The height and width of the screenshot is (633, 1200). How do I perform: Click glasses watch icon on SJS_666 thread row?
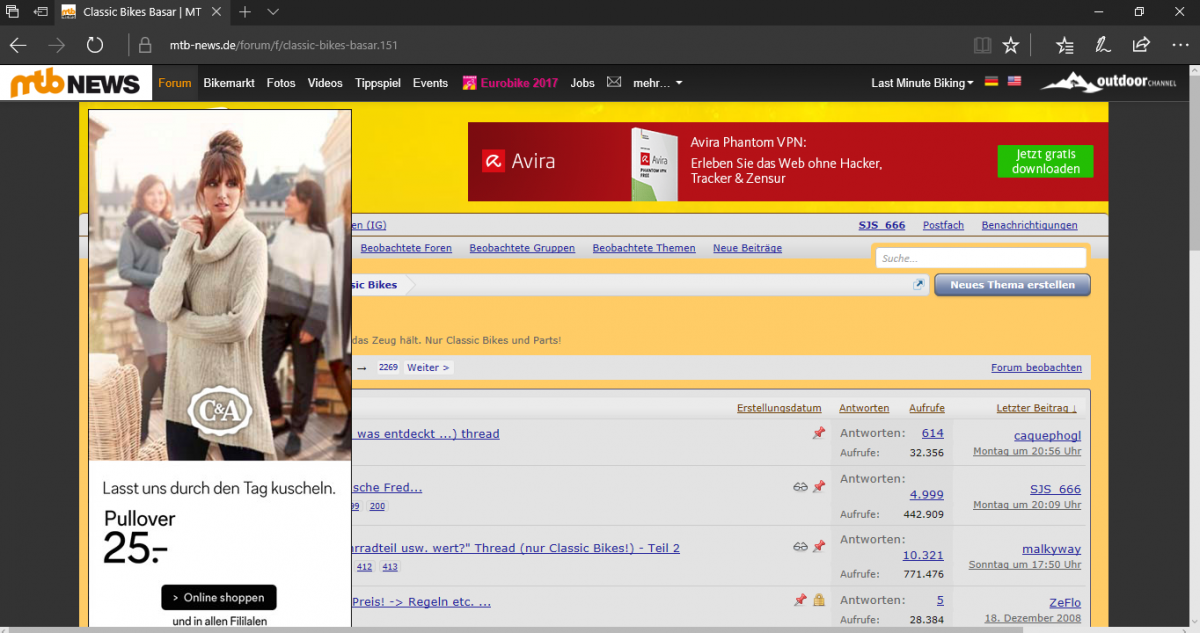point(800,487)
